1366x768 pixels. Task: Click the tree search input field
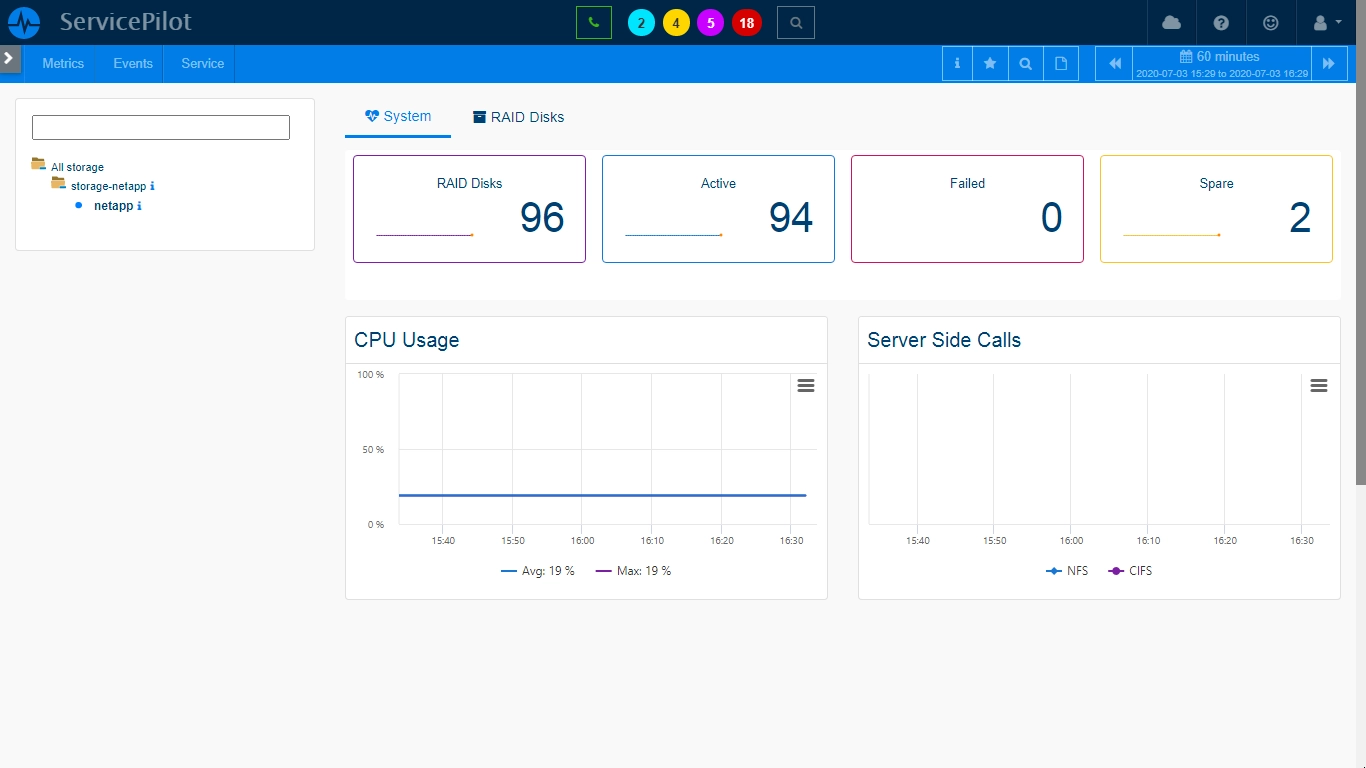pos(161,127)
